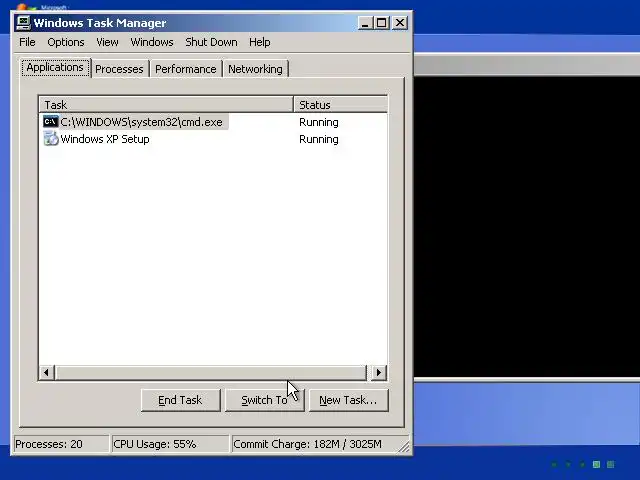Image resolution: width=640 pixels, height=480 pixels.
Task: Open the Options menu
Action: point(66,42)
